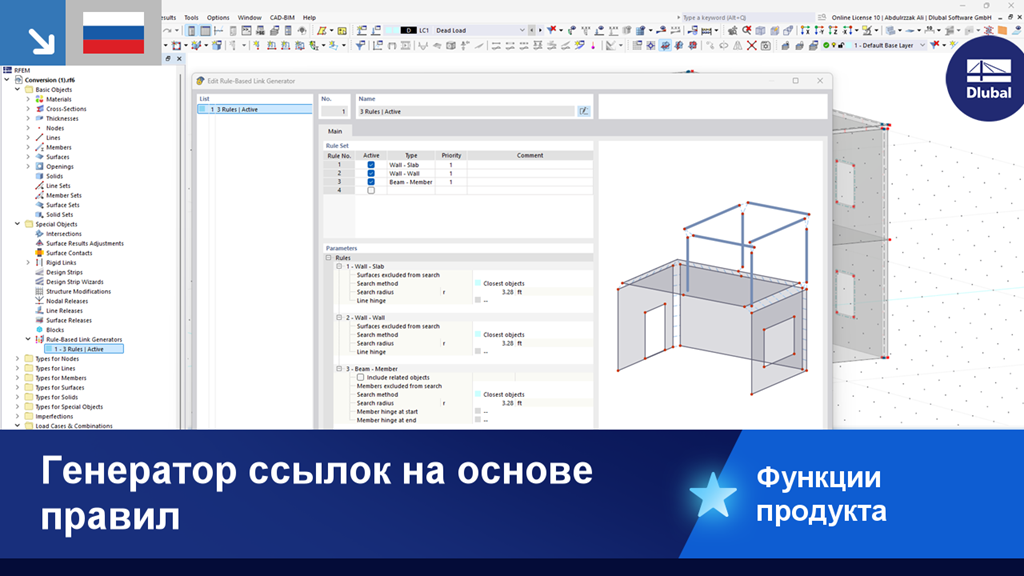1024x576 pixels.
Task: Open the 1 - Default Base Layer dropdown
Action: (922, 46)
